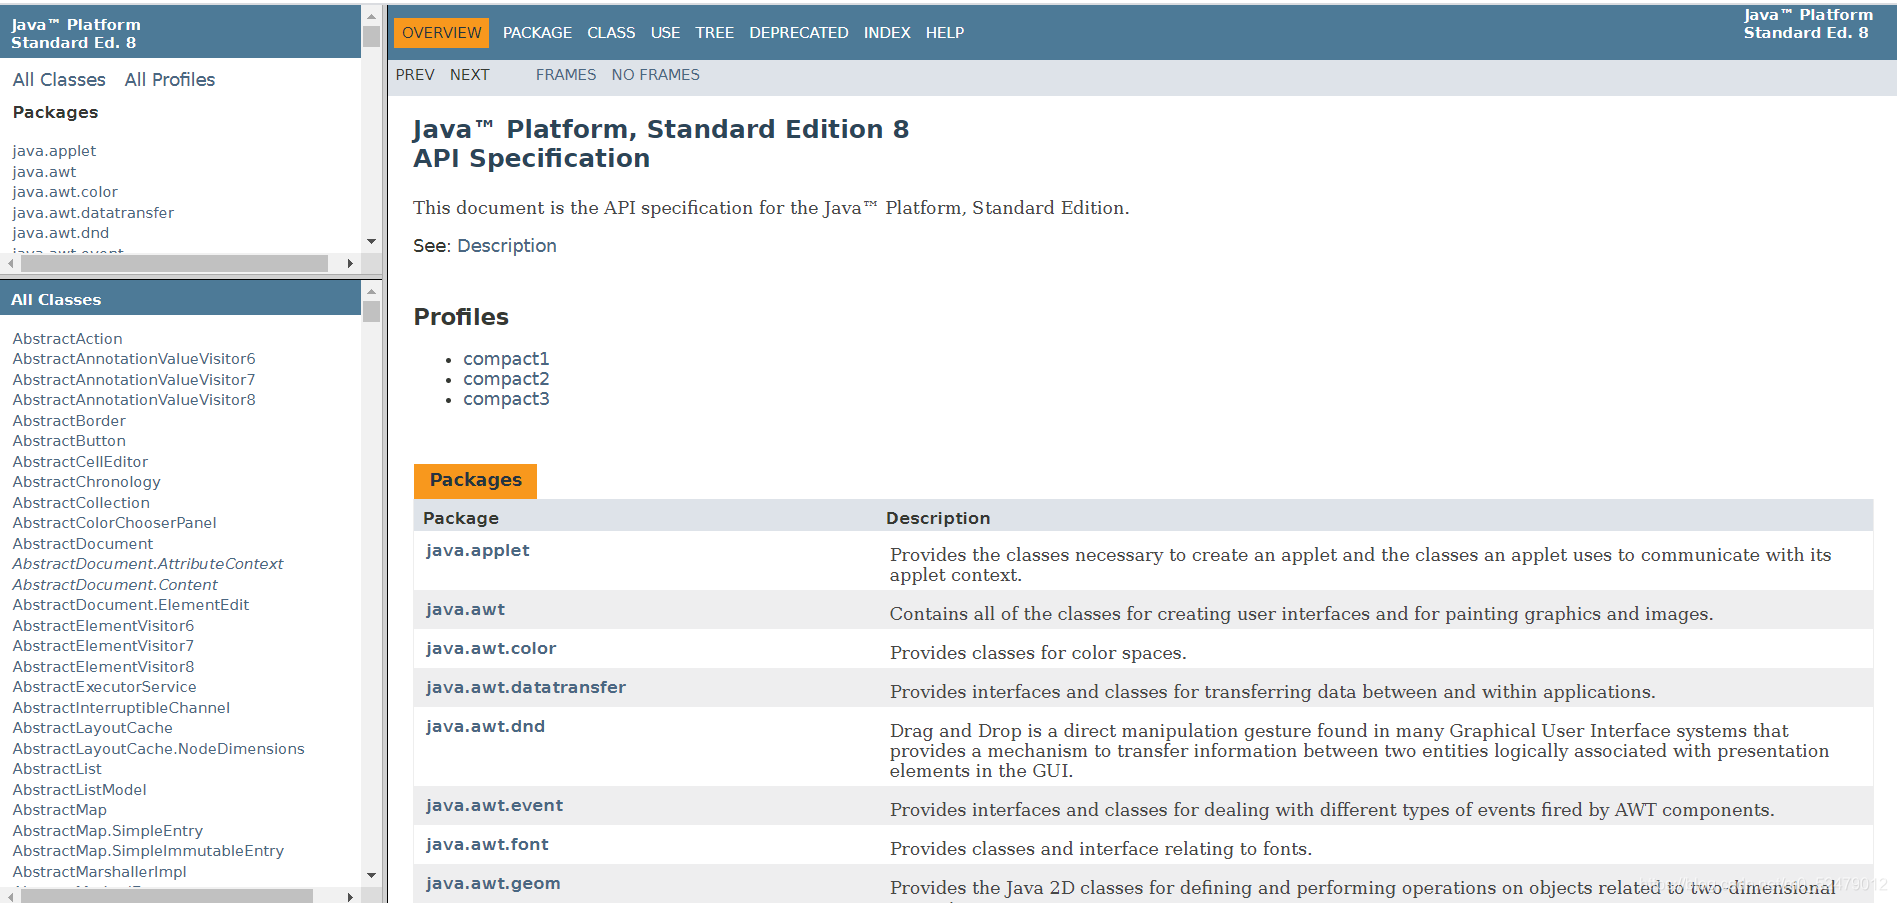This screenshot has height=903, width=1897.
Task: Open the AbstractAnnotationValueVisitor7 class
Action: tap(134, 380)
